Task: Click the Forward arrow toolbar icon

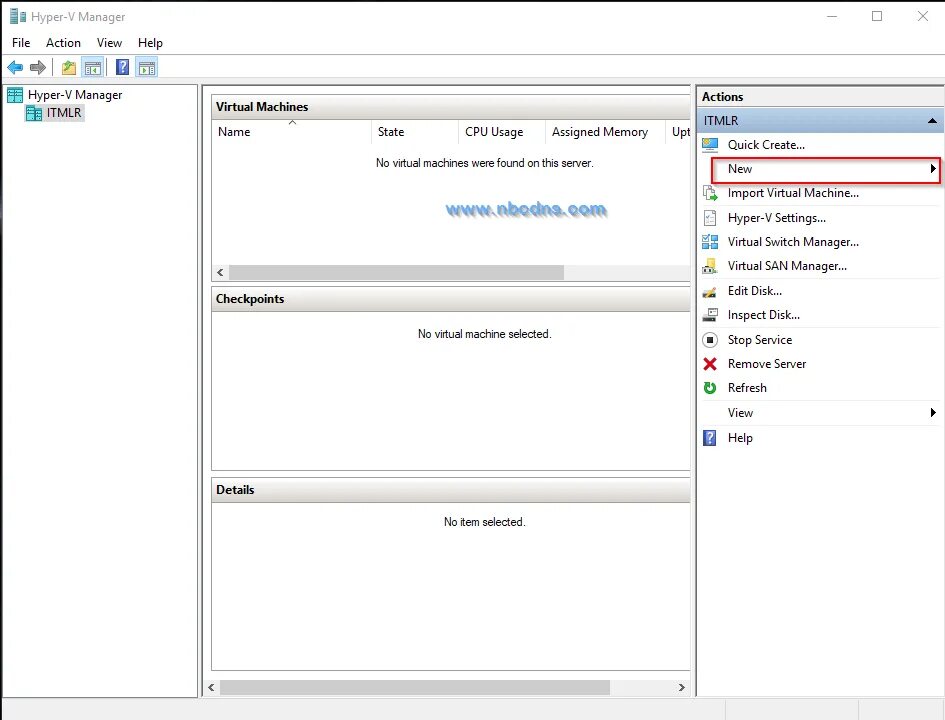Action: pyautogui.click(x=38, y=67)
